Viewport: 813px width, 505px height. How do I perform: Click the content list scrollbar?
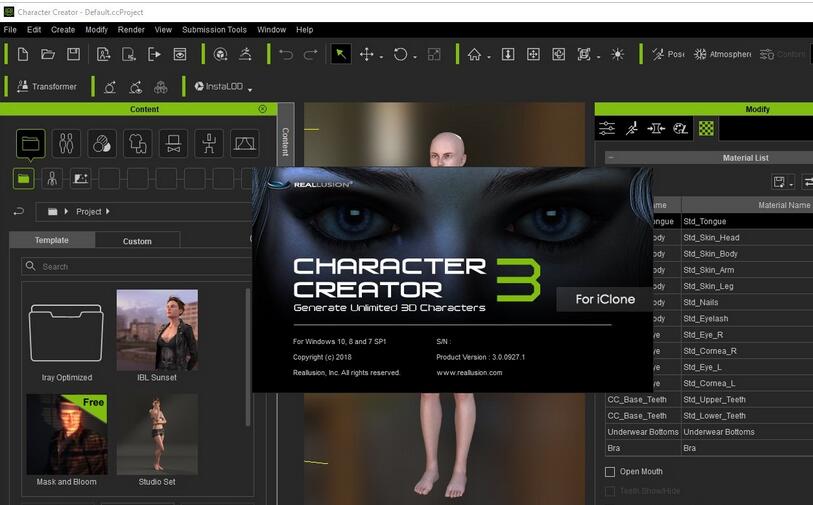pyautogui.click(x=248, y=358)
